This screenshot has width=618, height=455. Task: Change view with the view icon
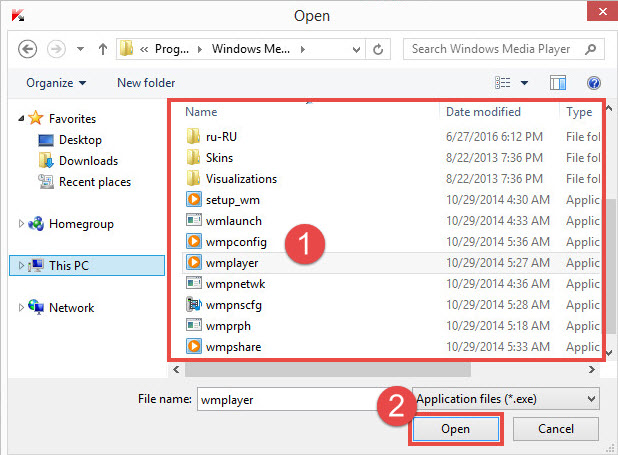(503, 83)
